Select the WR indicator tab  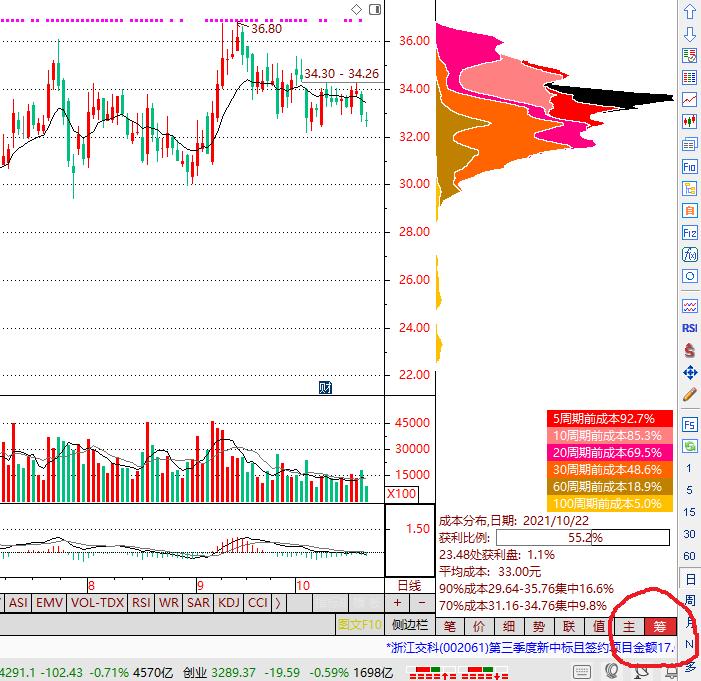169,603
